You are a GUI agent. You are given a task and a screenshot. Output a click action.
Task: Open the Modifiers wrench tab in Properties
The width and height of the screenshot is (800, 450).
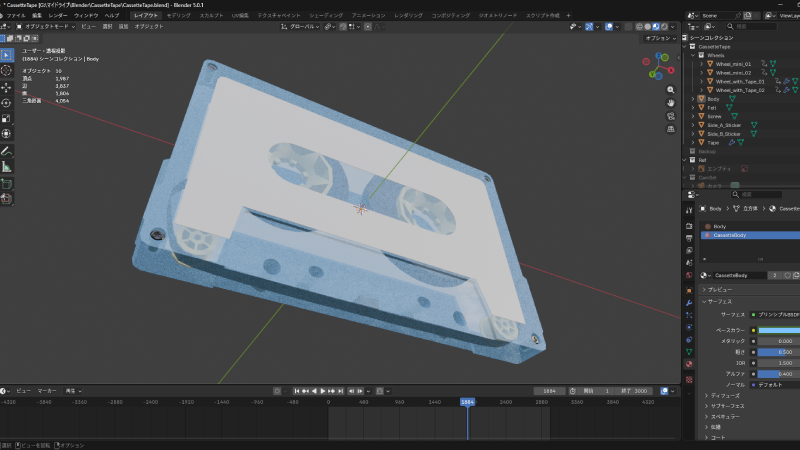[x=689, y=302]
